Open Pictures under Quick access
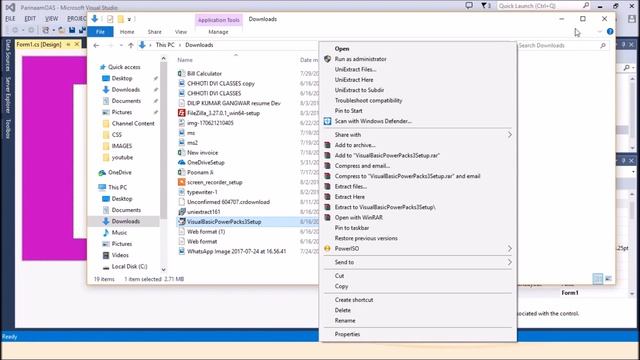This screenshot has height=360, width=640. coord(122,112)
